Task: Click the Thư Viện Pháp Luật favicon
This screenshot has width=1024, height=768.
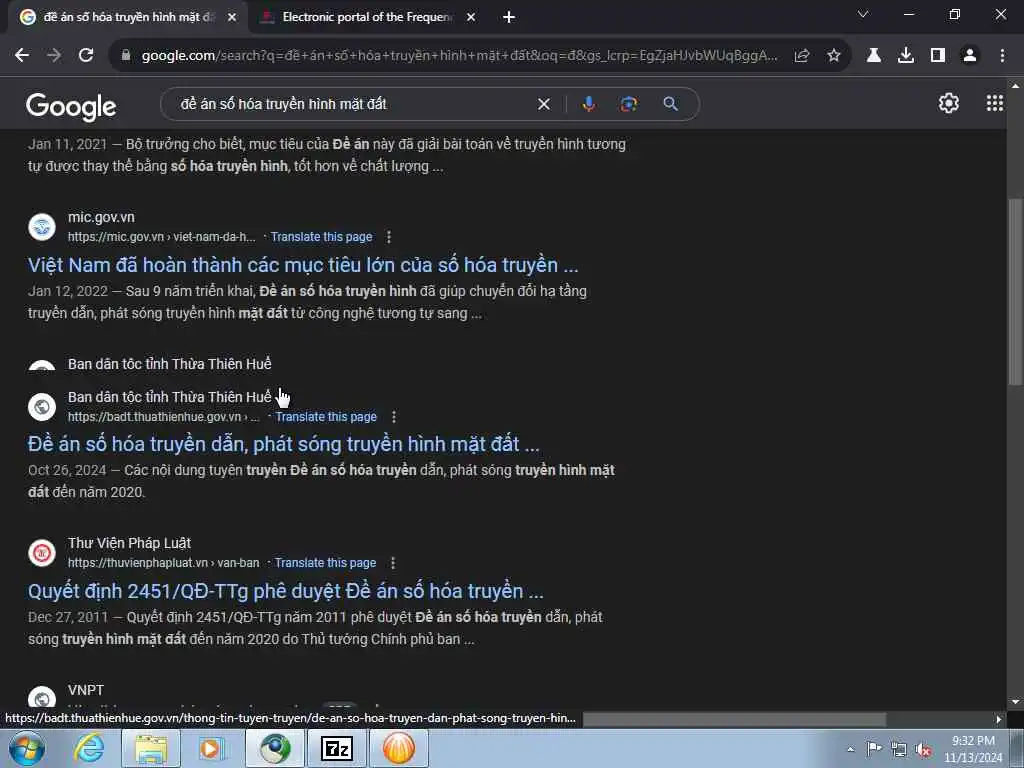Action: [x=42, y=552]
